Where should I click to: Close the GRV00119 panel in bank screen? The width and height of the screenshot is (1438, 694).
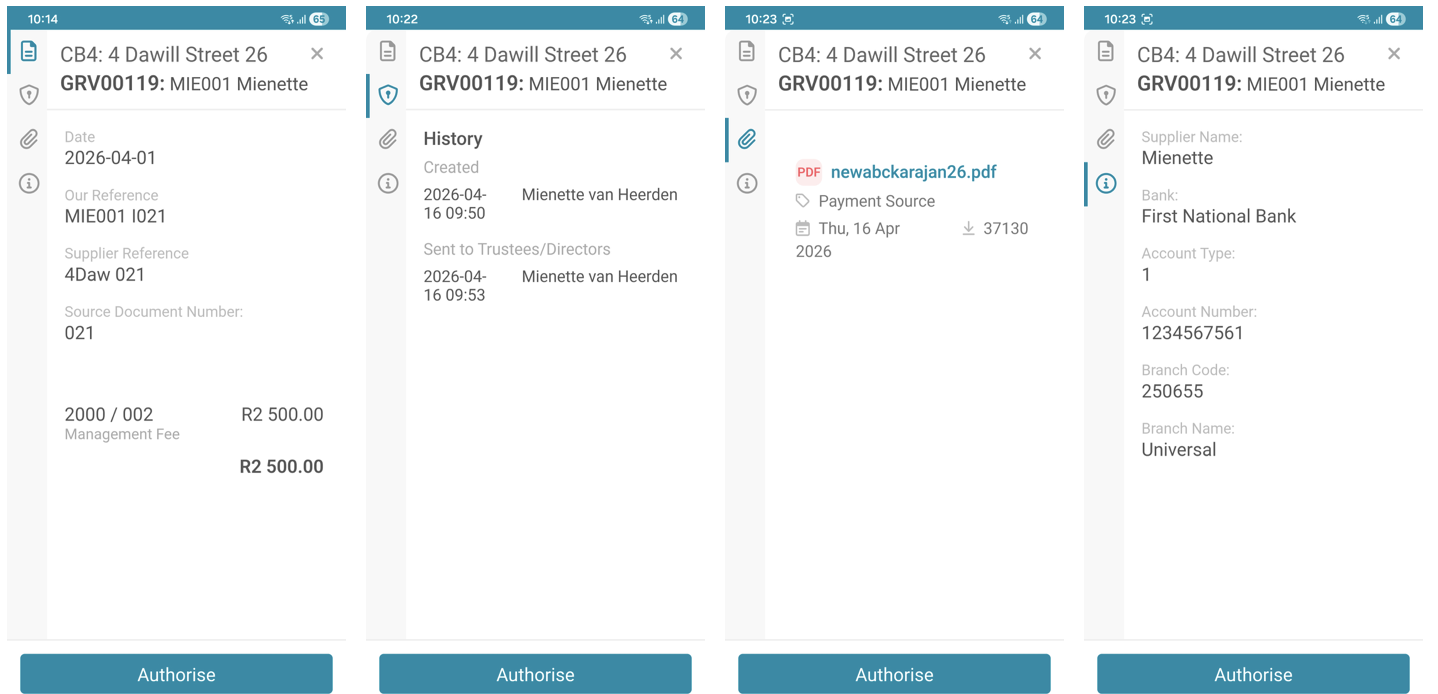[x=1394, y=54]
